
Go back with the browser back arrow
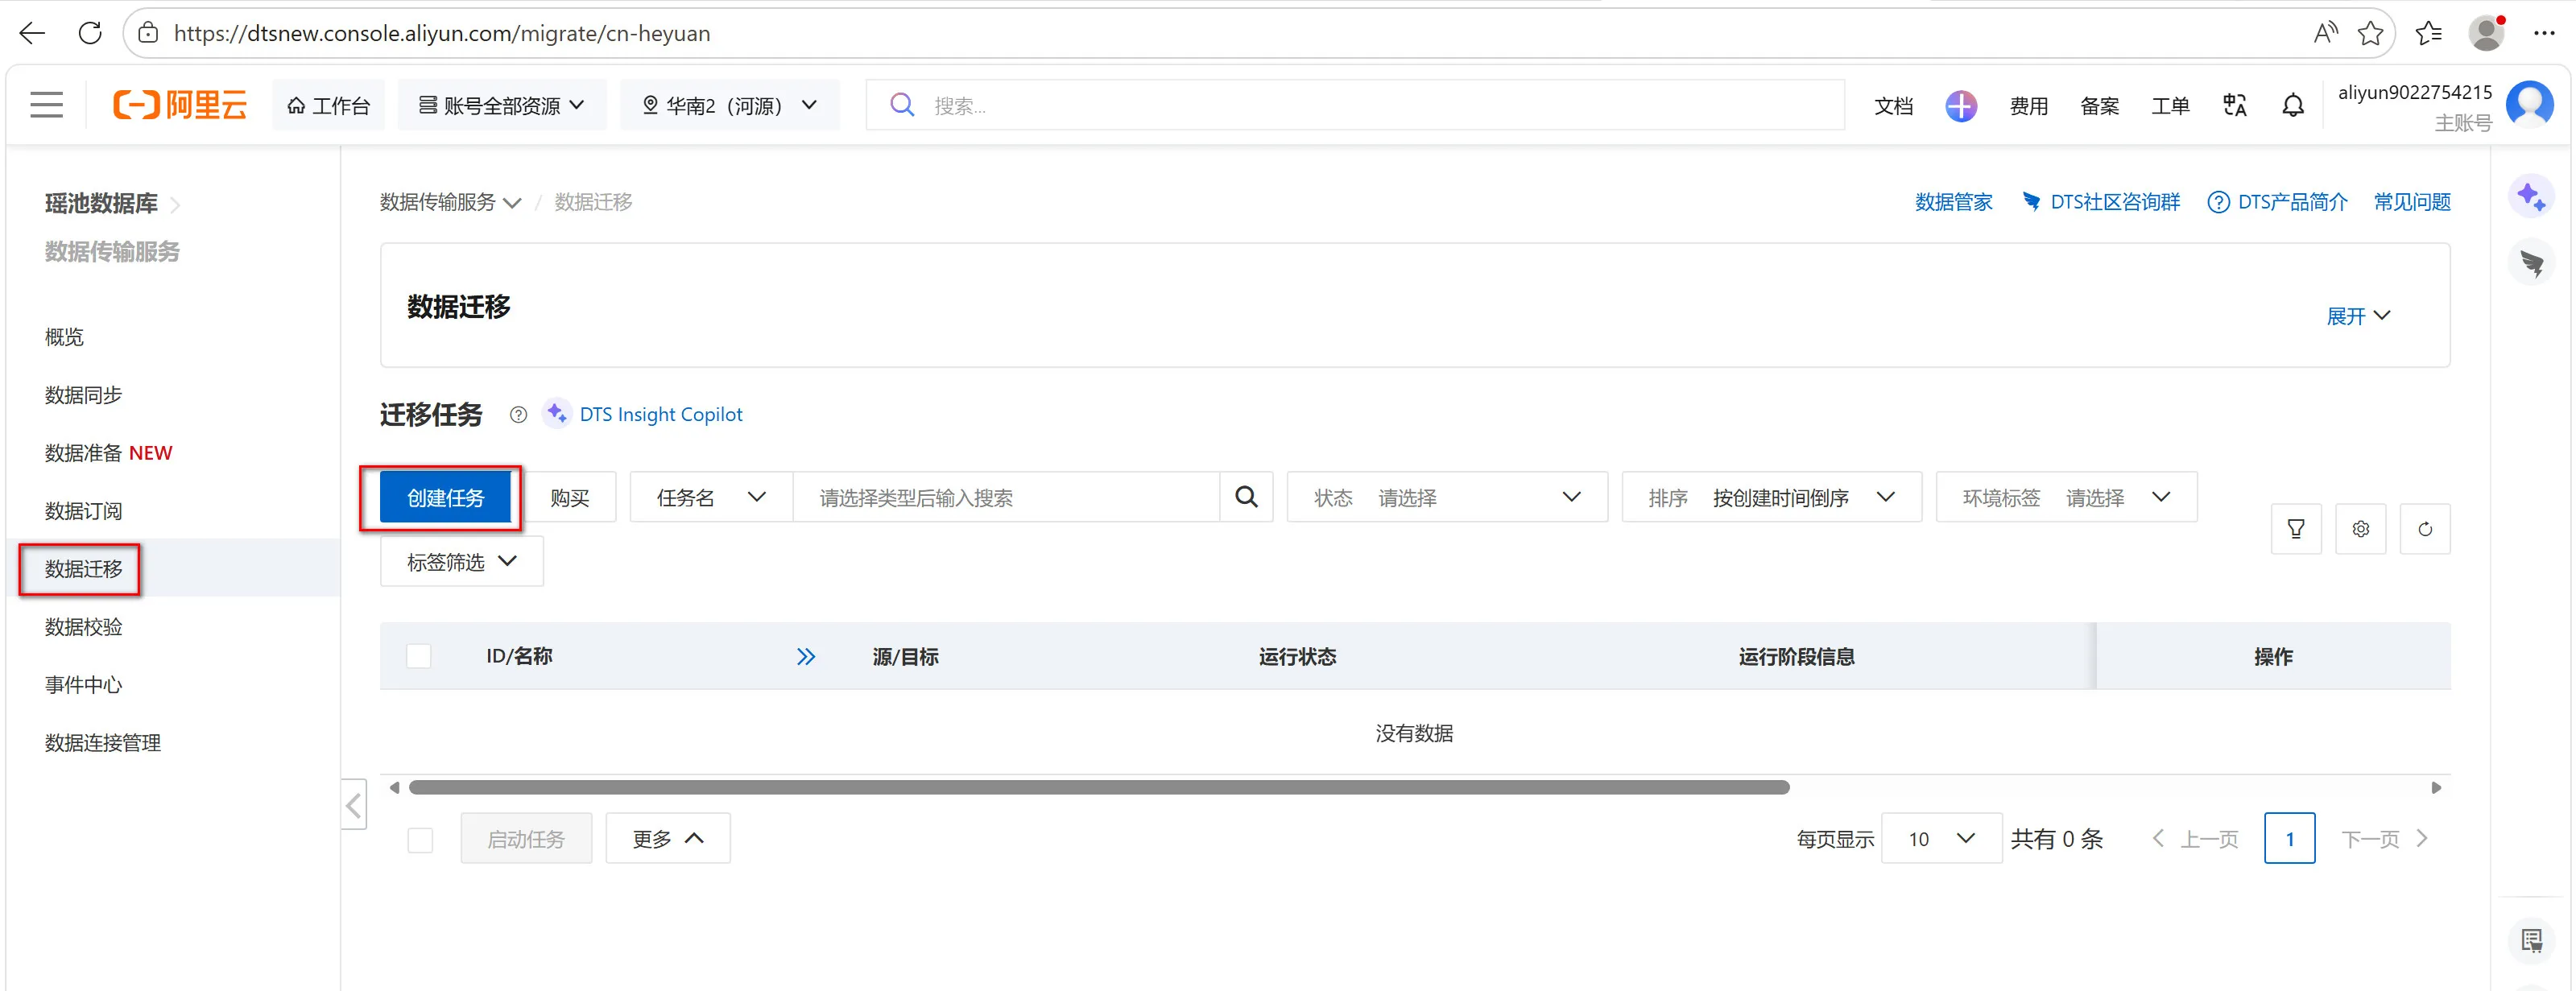tap(33, 33)
